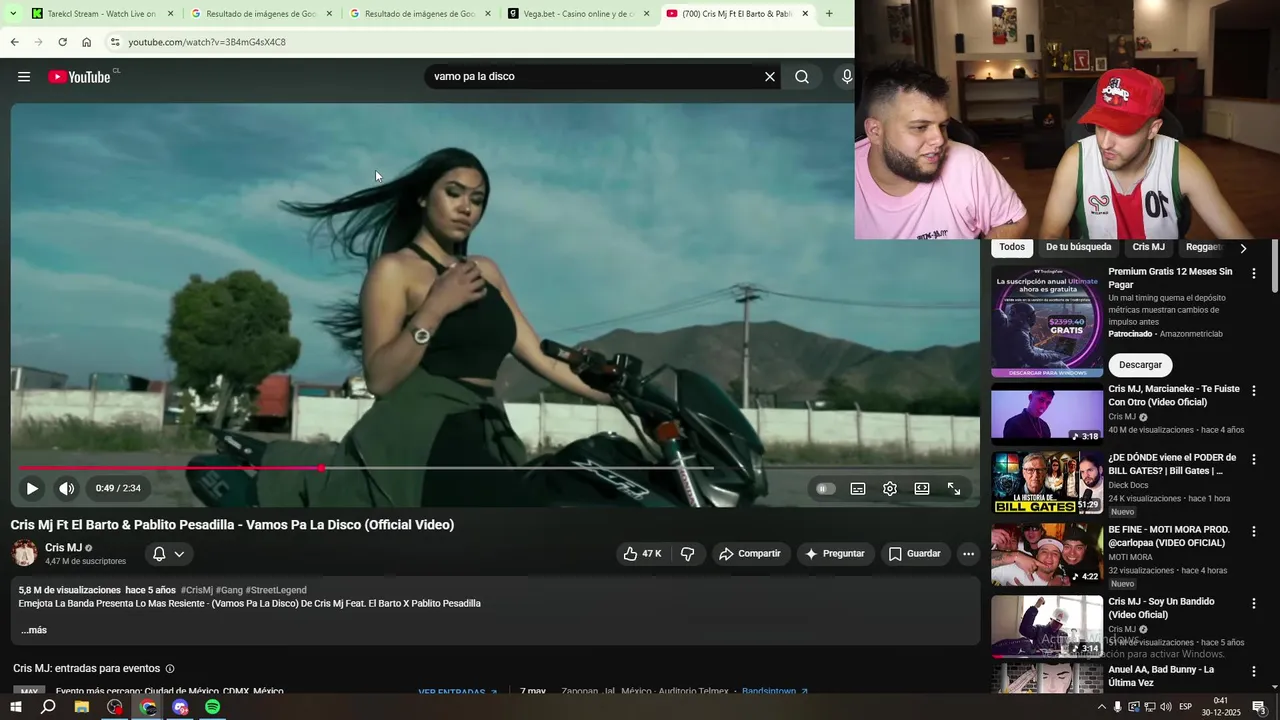
Task: Open Spotify from the taskbar
Action: click(213, 707)
